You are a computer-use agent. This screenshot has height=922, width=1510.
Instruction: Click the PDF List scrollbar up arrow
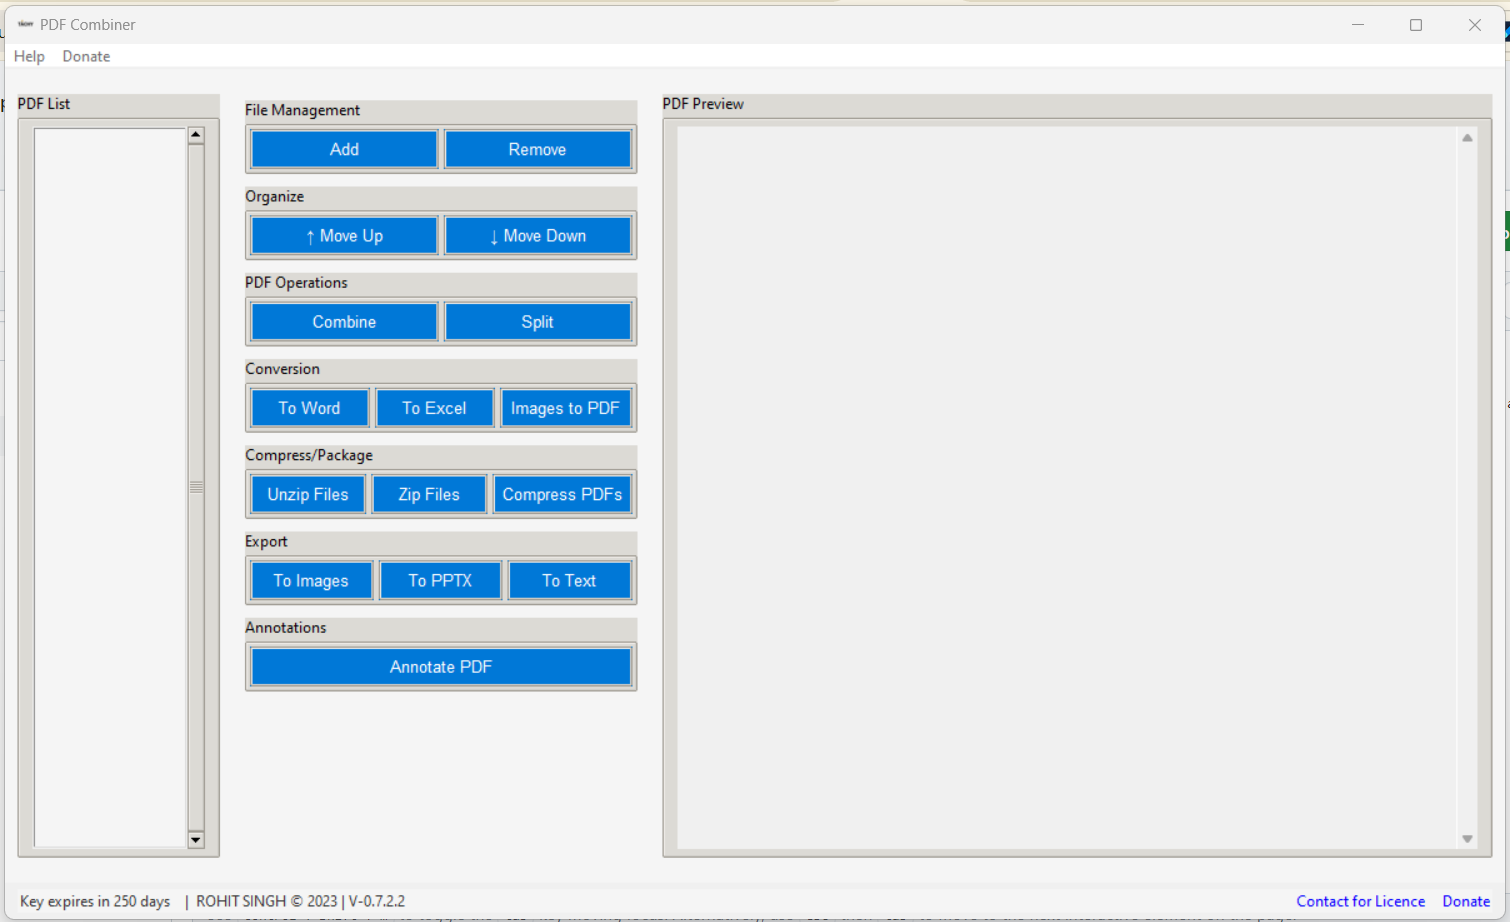196,135
